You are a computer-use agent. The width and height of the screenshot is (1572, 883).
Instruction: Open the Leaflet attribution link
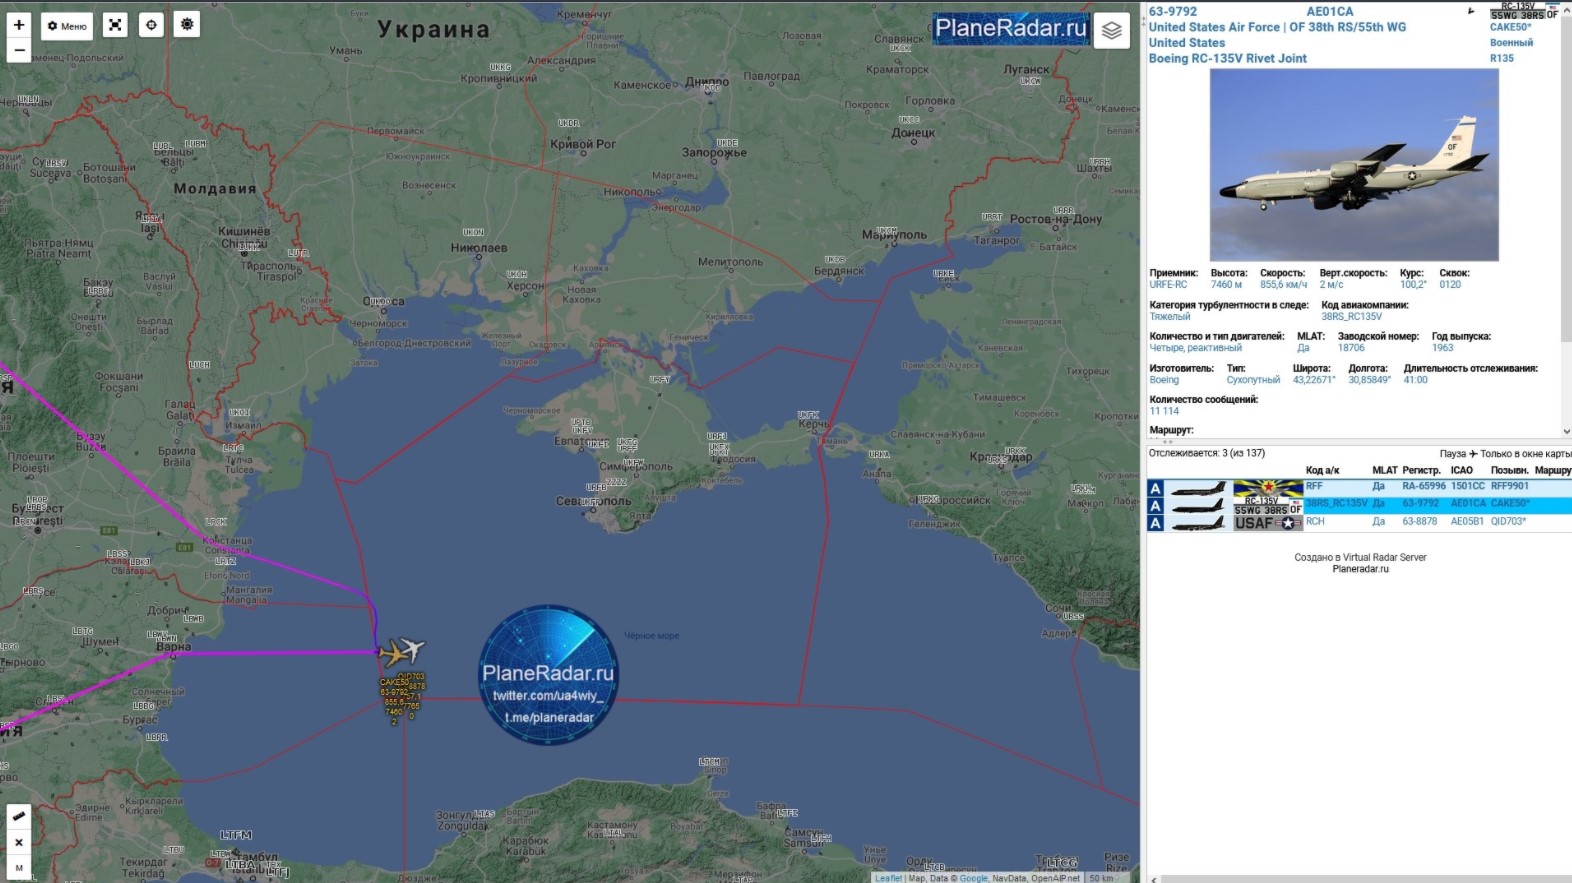tap(888, 878)
